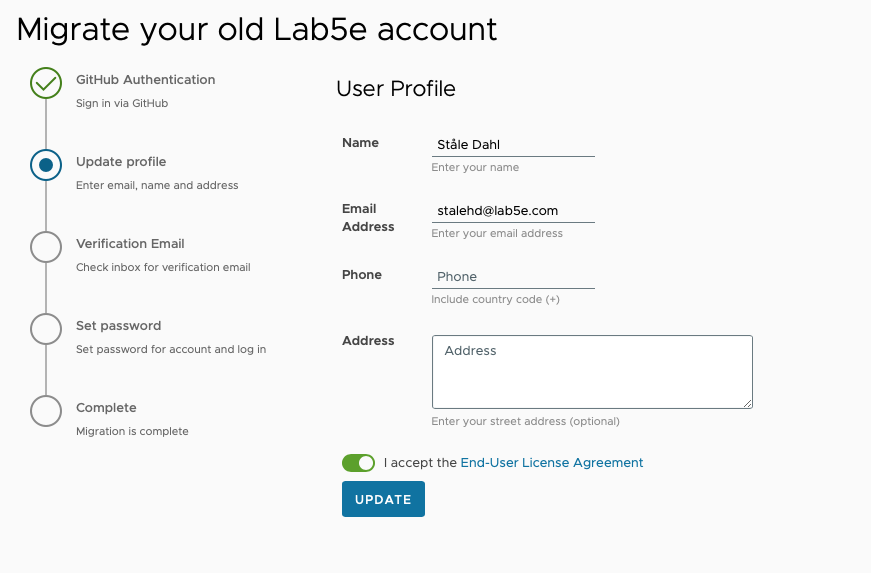Viewport: 871px width, 573px height.
Task: Select the Update profile step title
Action: click(x=121, y=162)
